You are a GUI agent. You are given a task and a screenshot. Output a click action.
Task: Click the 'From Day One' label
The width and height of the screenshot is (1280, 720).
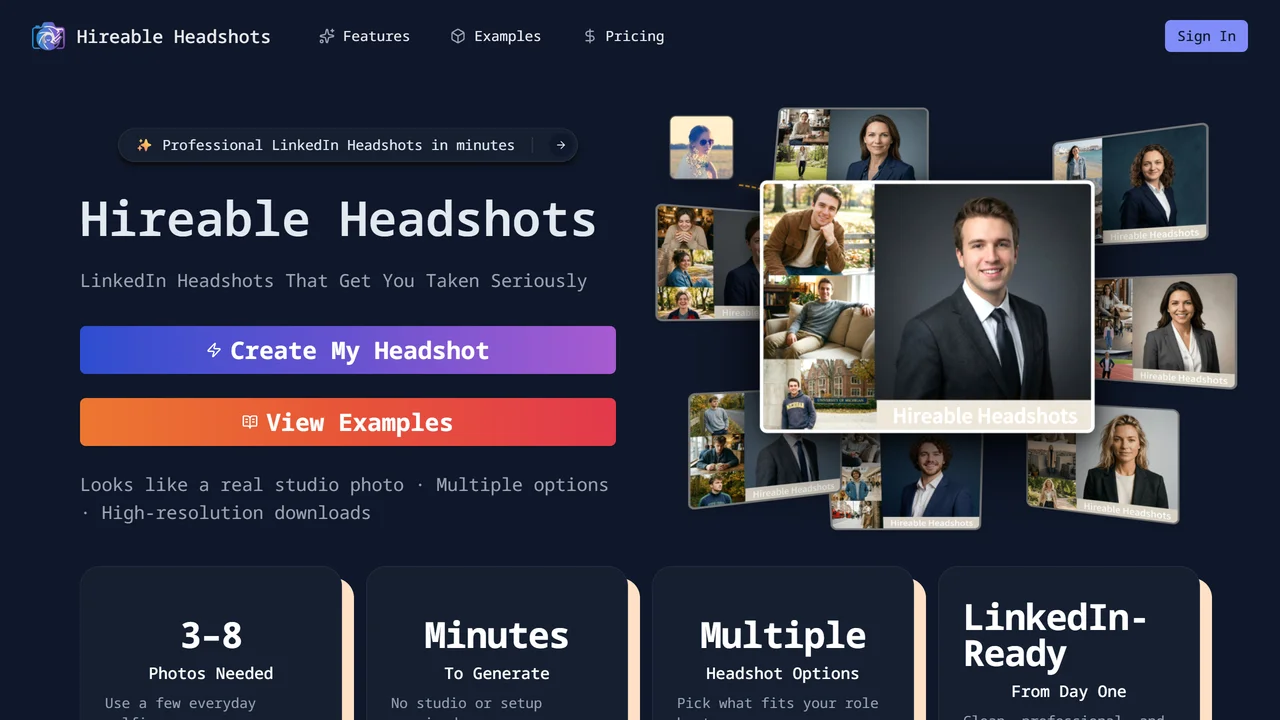[x=1069, y=692]
